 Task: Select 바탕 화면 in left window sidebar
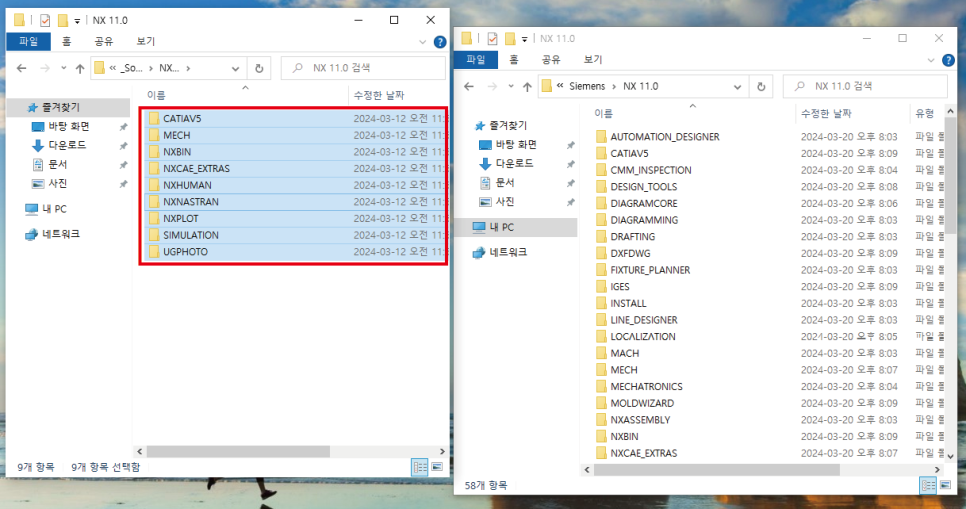point(69,126)
